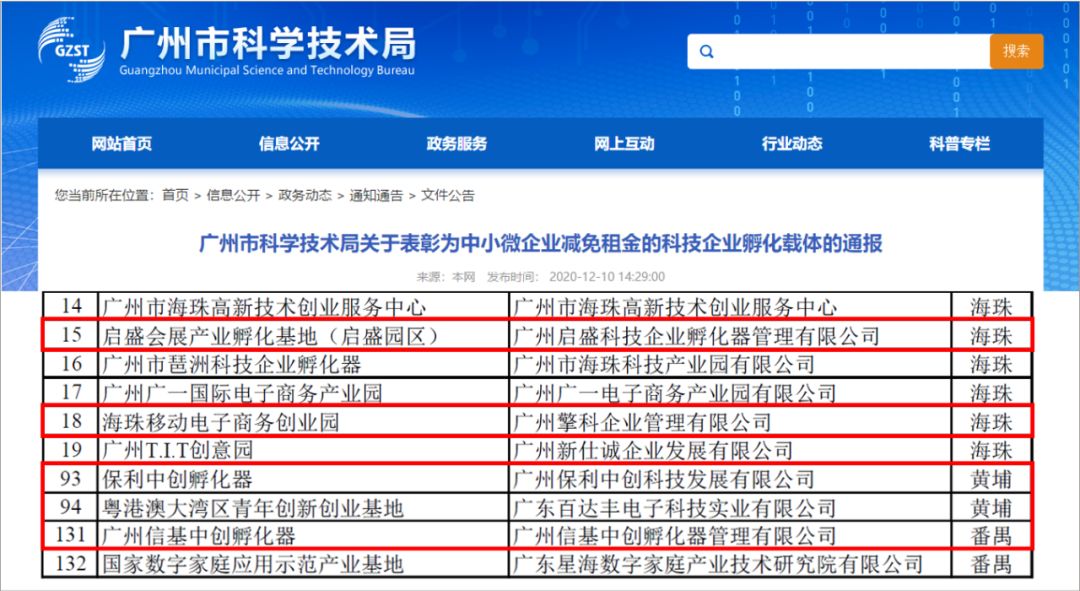
Task: Select cell 广州信基中创孵化器
Action: [x=303, y=535]
